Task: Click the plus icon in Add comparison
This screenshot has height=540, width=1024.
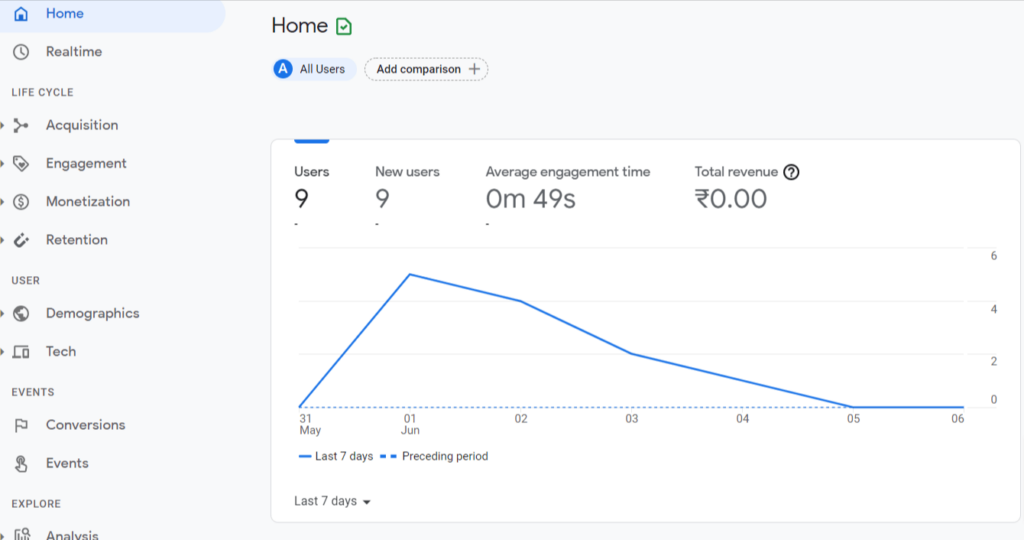Action: tap(474, 69)
